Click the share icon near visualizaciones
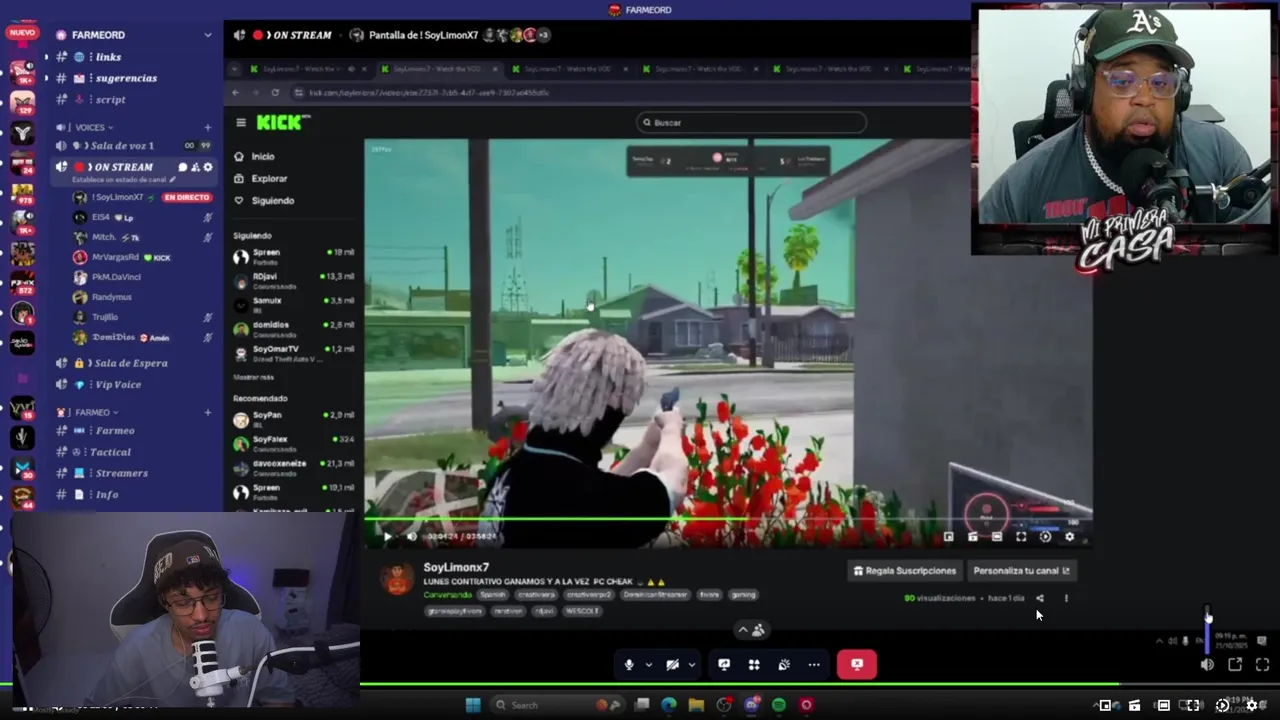Viewport: 1280px width, 720px height. coord(1040,598)
